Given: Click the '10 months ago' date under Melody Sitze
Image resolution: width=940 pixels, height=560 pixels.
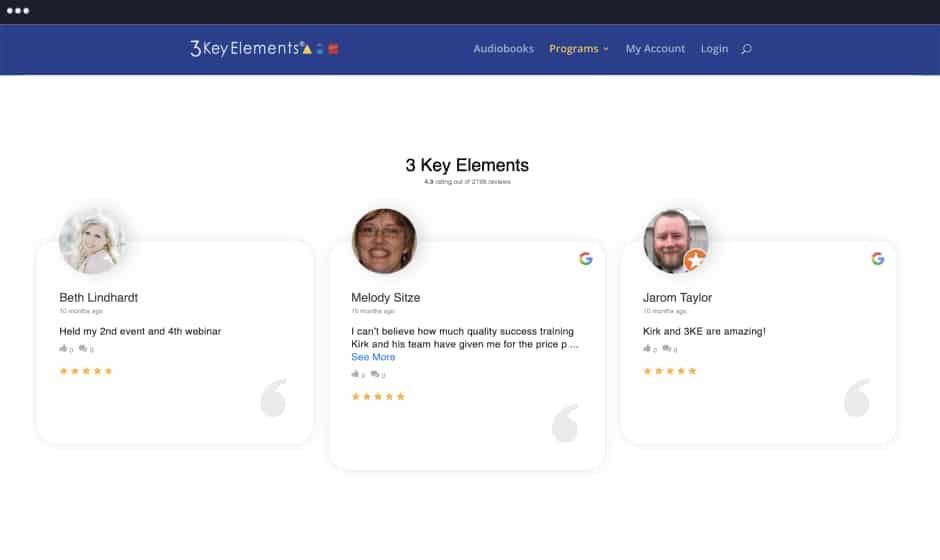Looking at the screenshot, I should (x=373, y=311).
